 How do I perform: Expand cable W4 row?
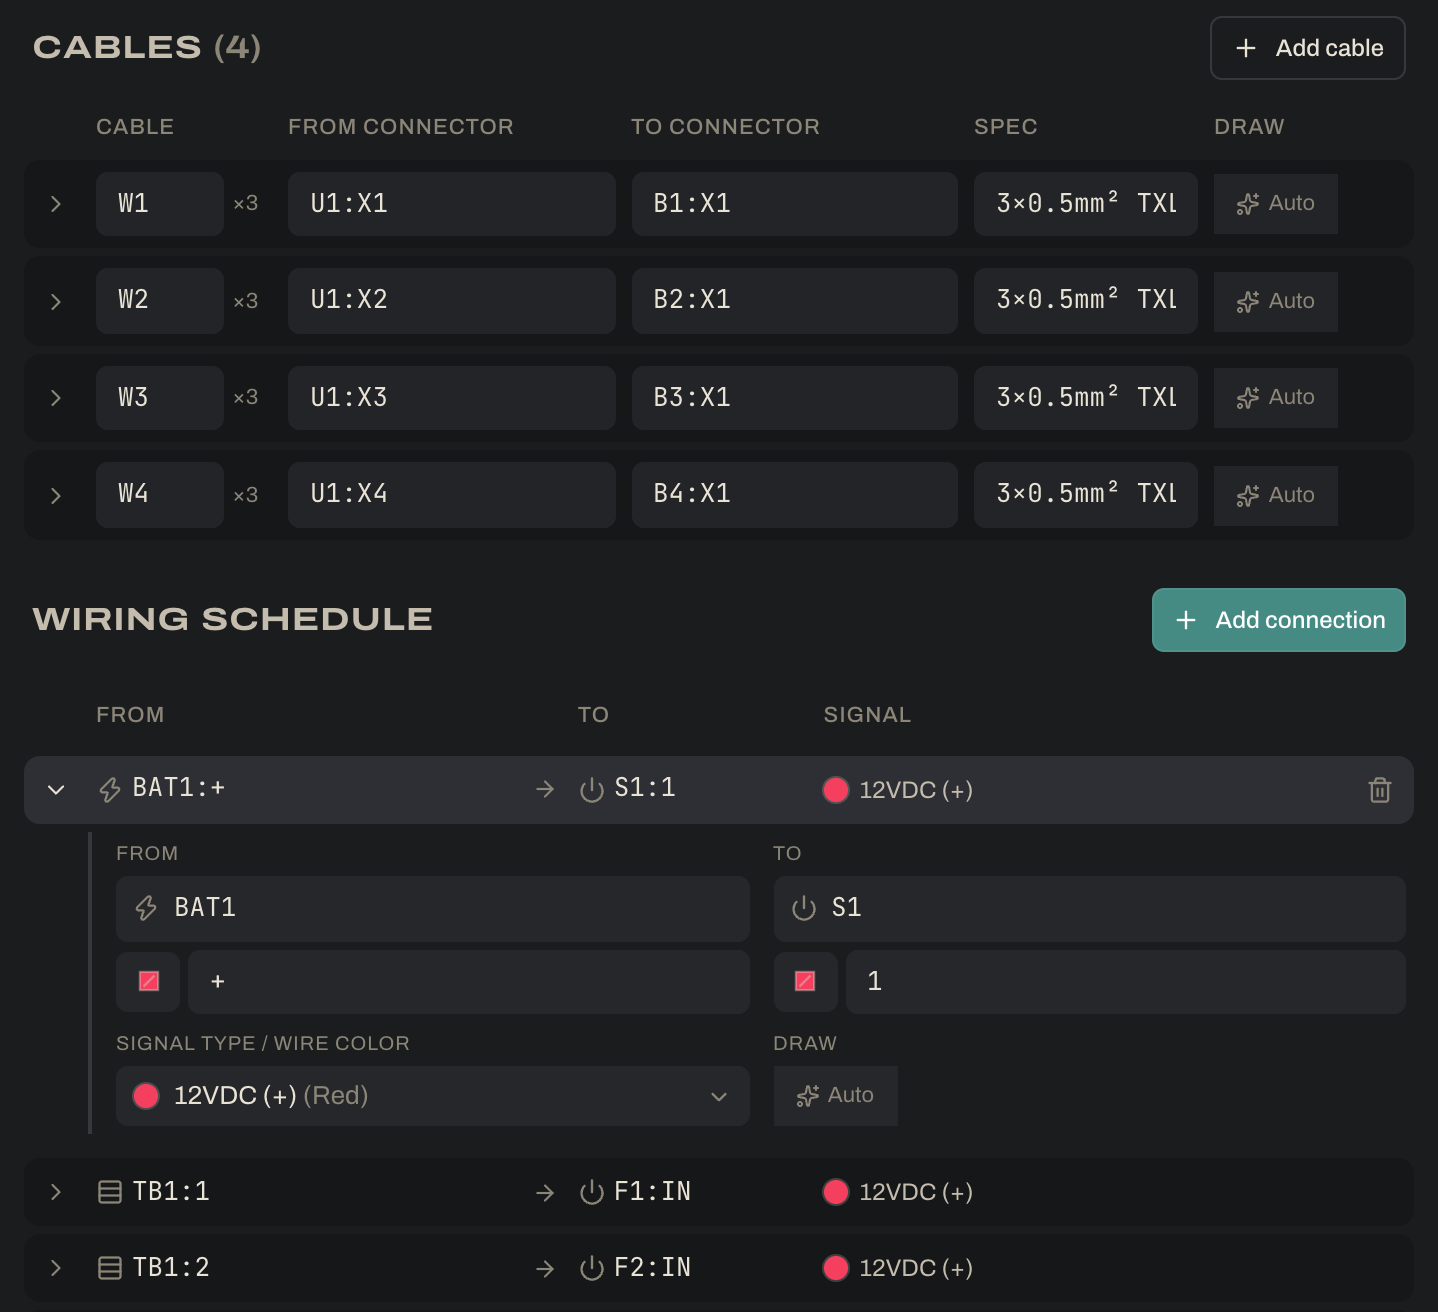pyautogui.click(x=56, y=495)
